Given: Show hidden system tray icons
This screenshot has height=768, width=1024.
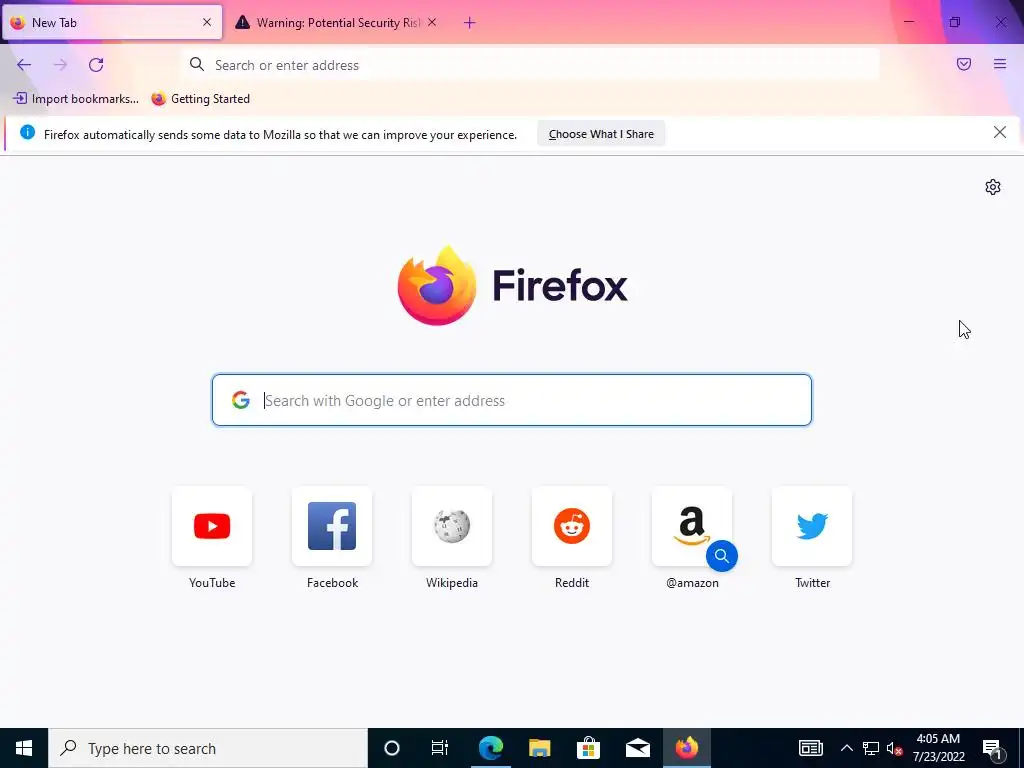Looking at the screenshot, I should point(846,748).
